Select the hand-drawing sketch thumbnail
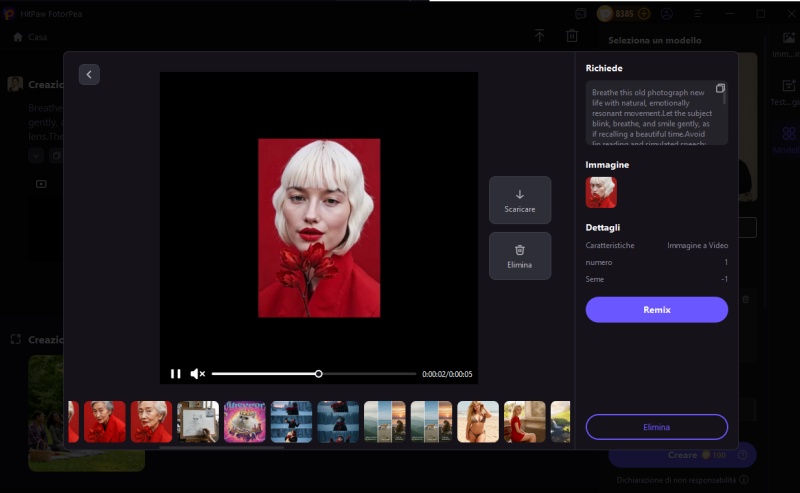 tap(198, 422)
